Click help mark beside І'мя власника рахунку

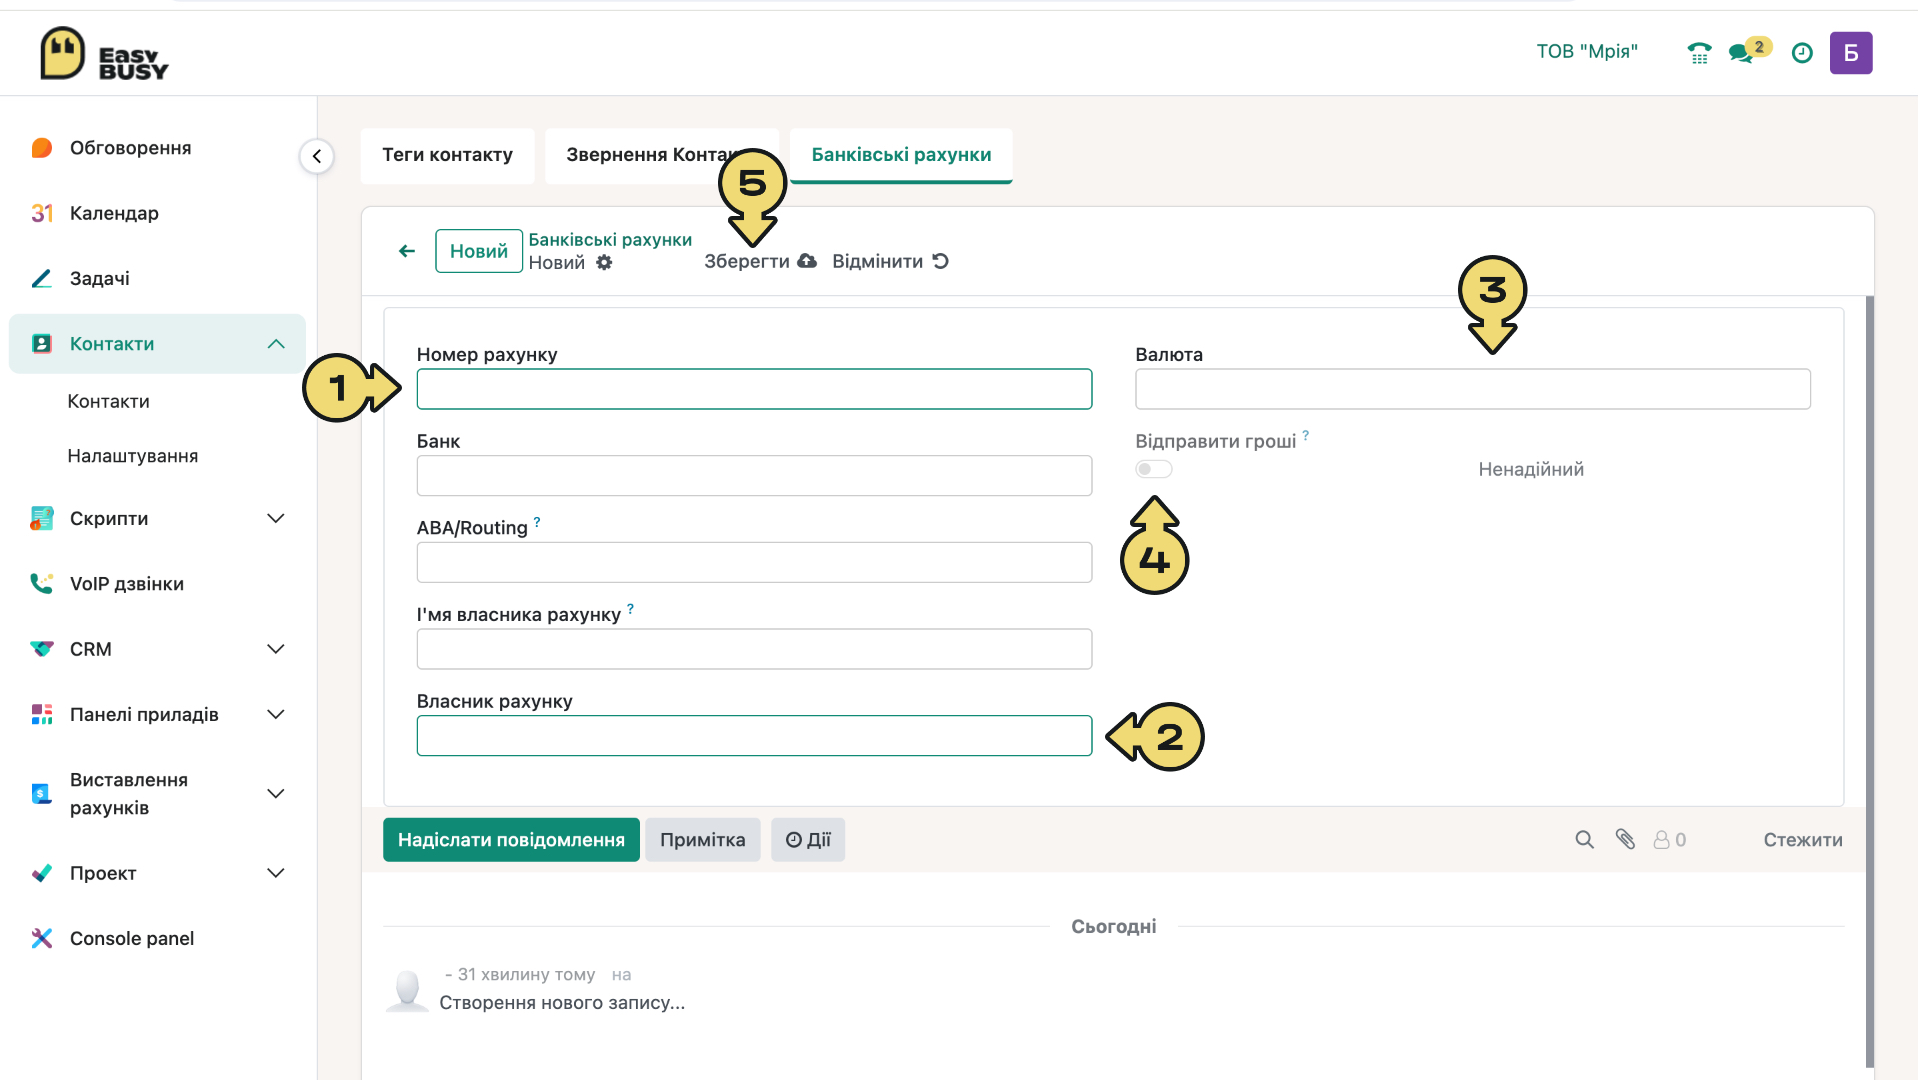[x=630, y=608]
